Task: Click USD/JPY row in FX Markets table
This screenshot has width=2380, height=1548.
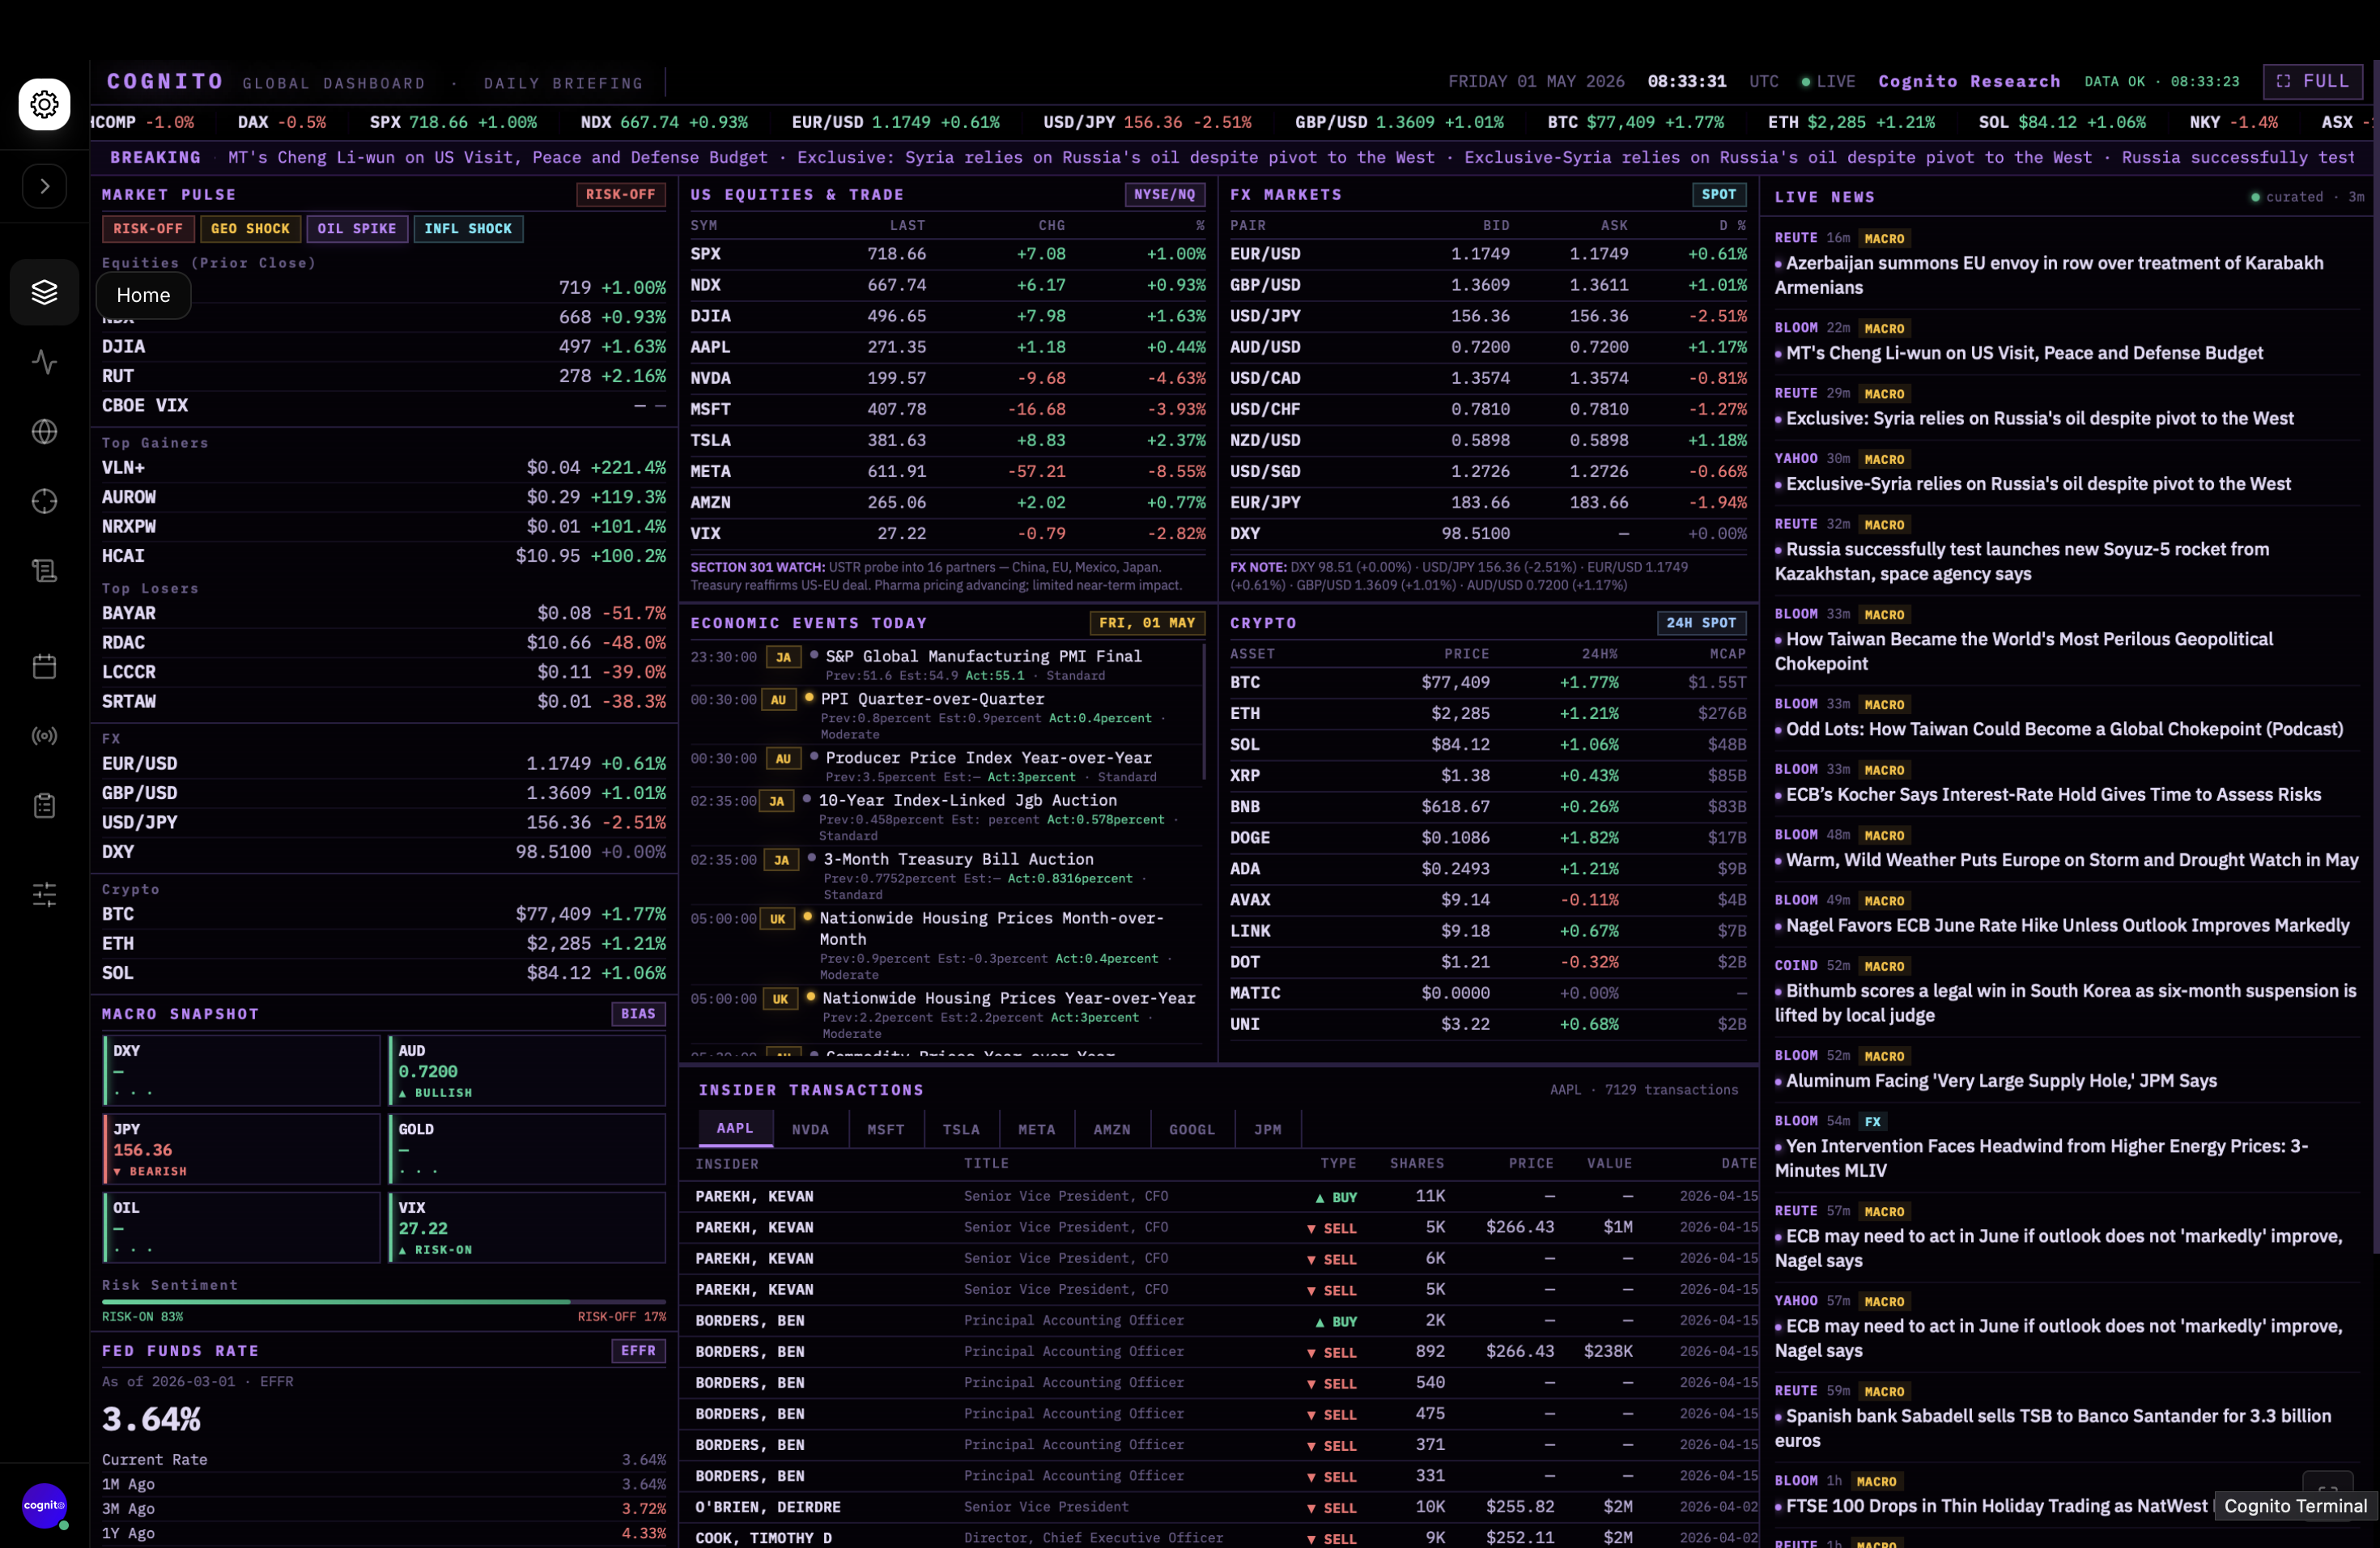Action: click(x=1488, y=316)
